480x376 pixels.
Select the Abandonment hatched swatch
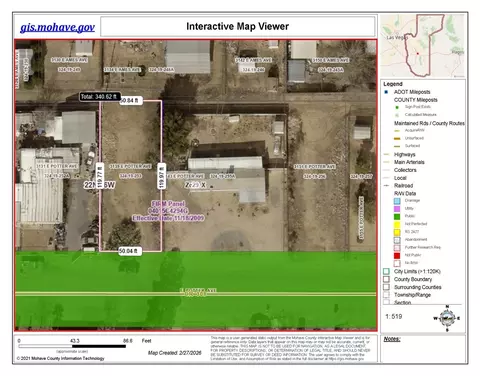[397, 240]
